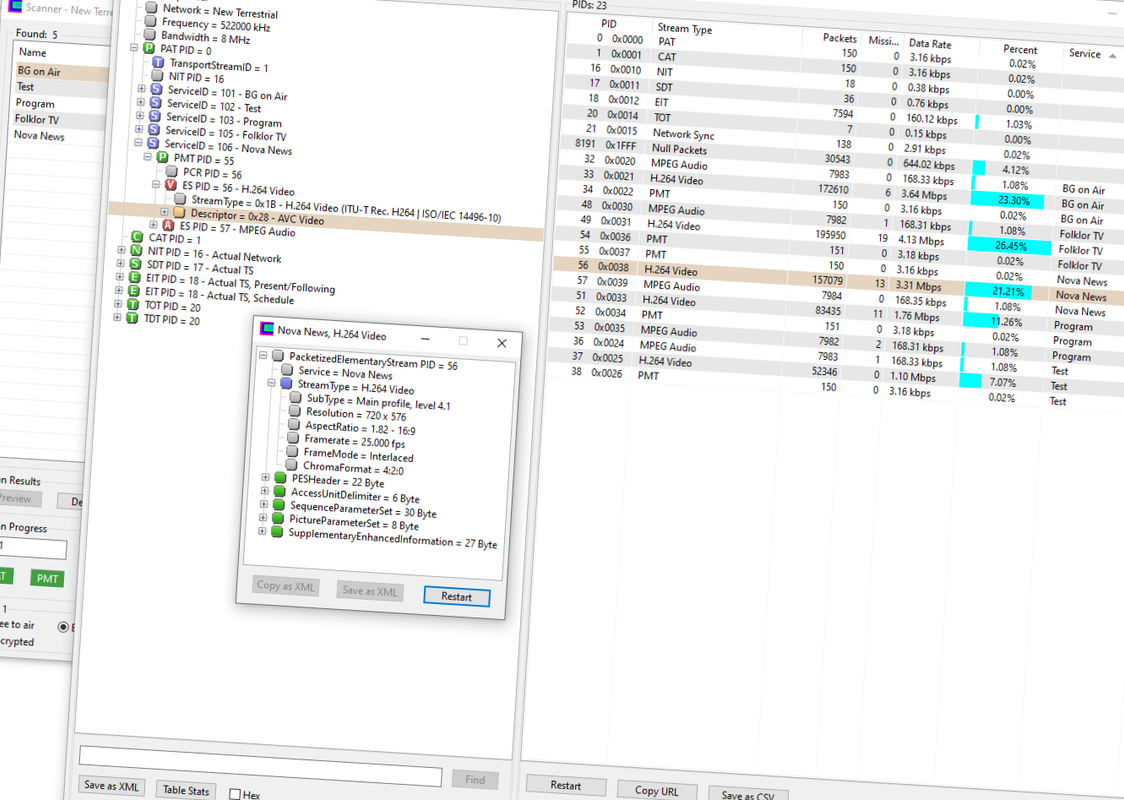Click the EIT Present/Following icon
The height and width of the screenshot is (800, 1124).
[x=134, y=277]
